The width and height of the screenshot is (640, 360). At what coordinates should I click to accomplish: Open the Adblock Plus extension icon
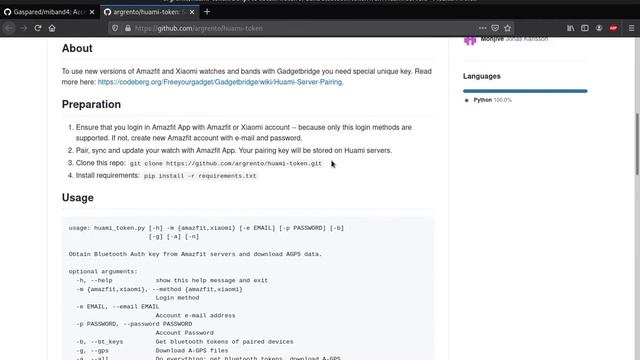pos(613,28)
